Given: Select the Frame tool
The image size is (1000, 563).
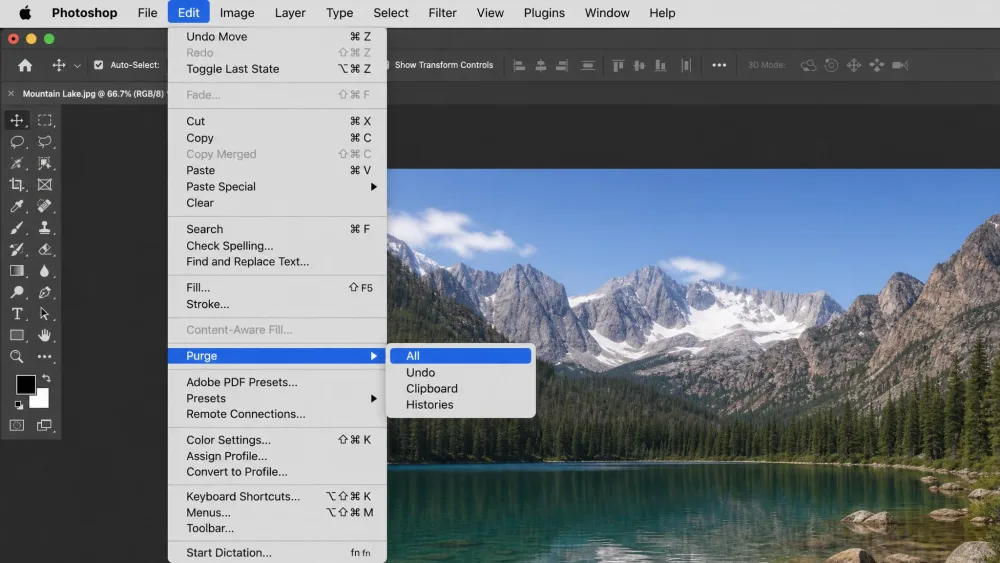Looking at the screenshot, I should 45,185.
